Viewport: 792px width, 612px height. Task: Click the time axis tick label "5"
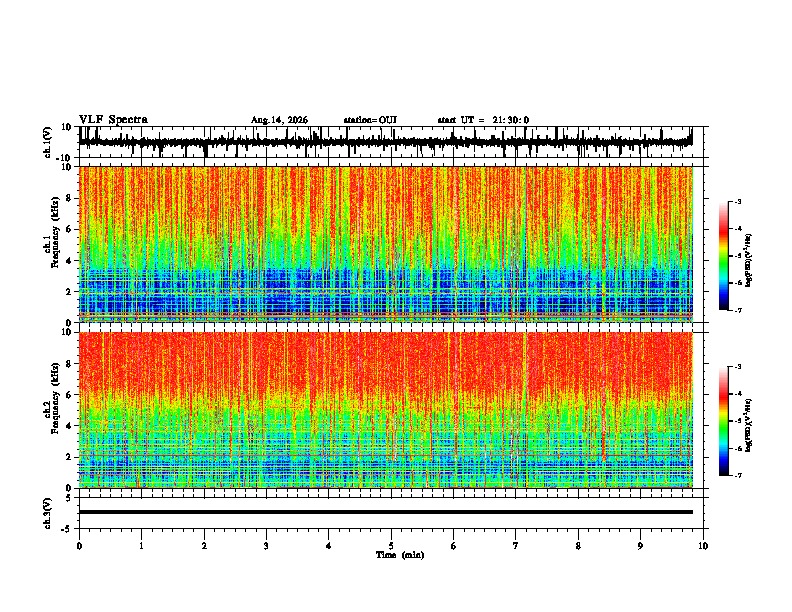pyautogui.click(x=391, y=546)
